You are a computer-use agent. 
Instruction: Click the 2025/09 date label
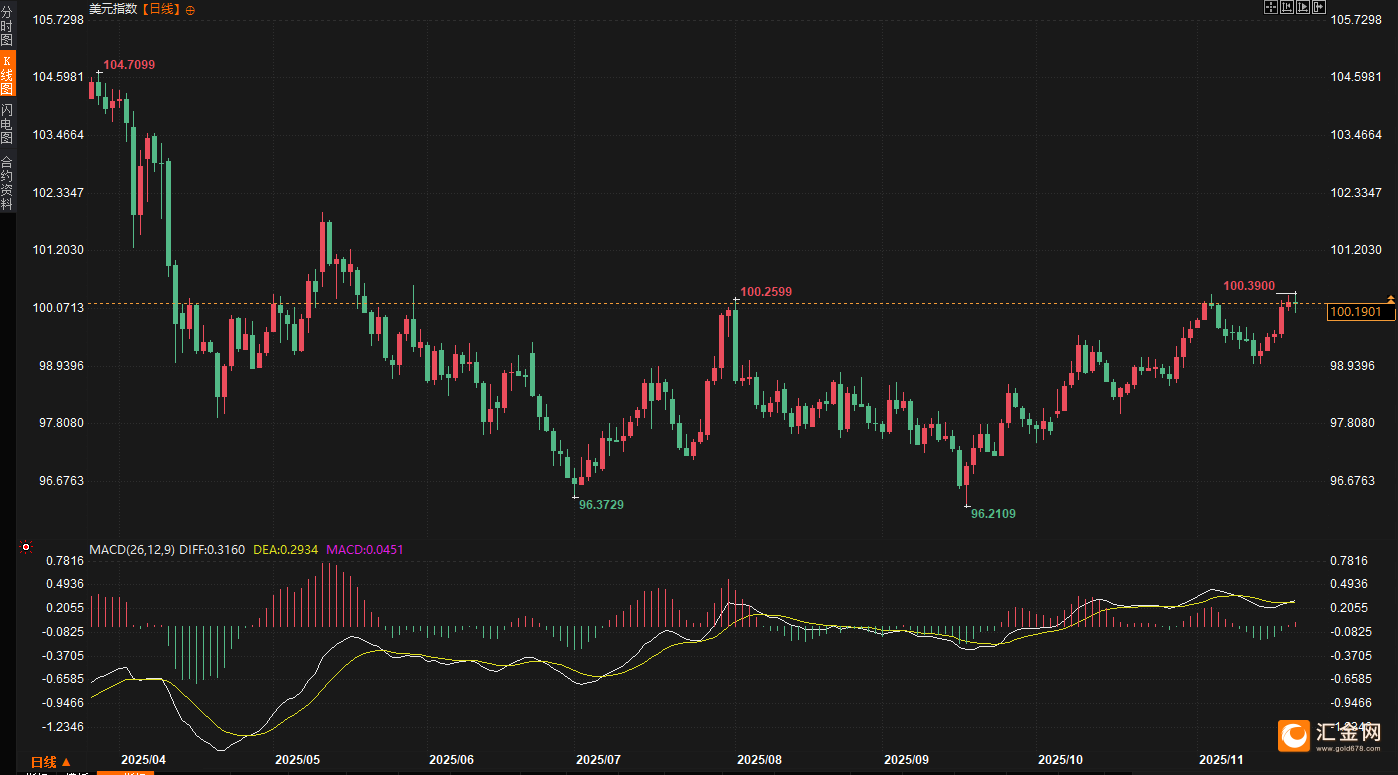click(907, 760)
